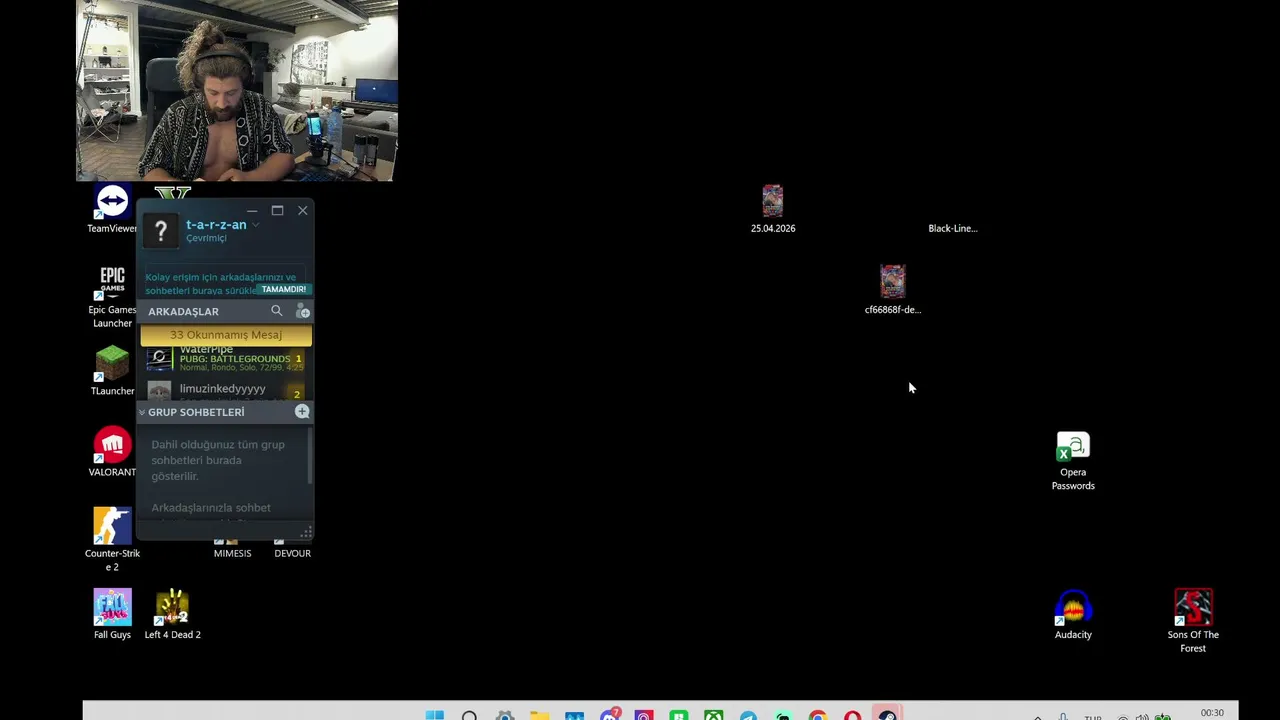This screenshot has height=720, width=1280.
Task: Open the VALORANT desktop shortcut
Action: 112,452
